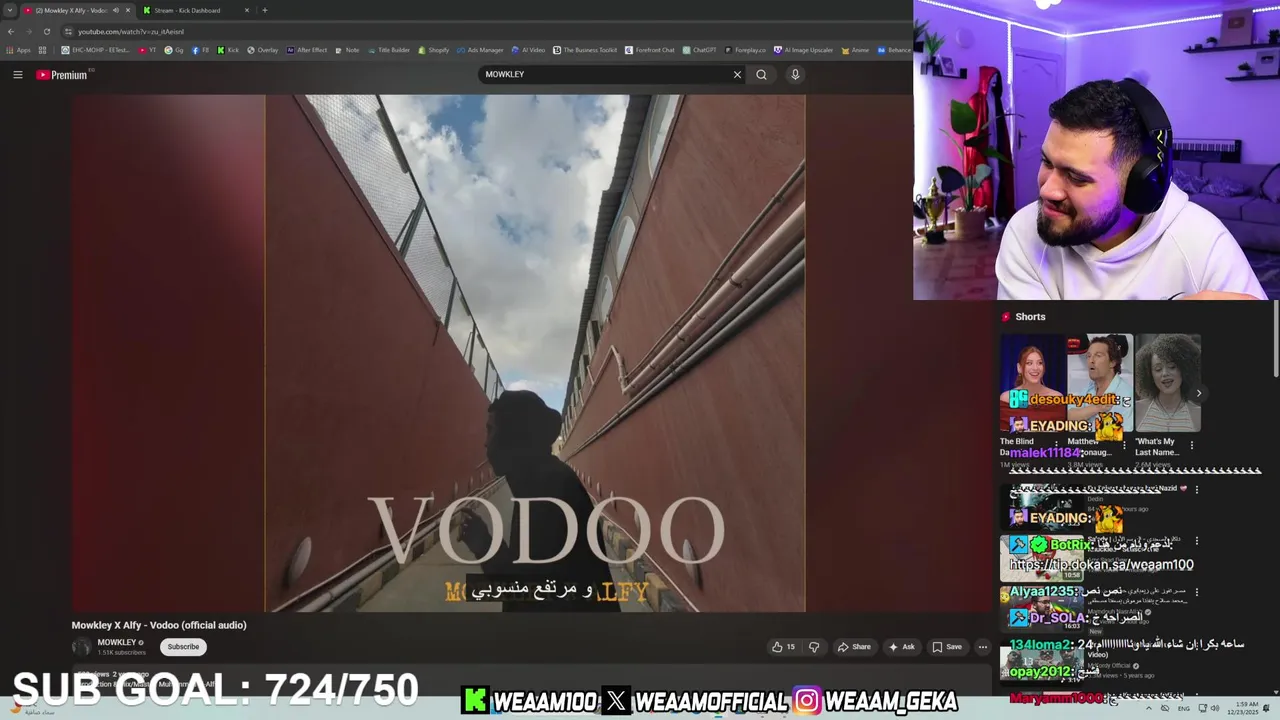Open The Blind short thumbnail
This screenshot has width=1280, height=720.
(x=1032, y=383)
